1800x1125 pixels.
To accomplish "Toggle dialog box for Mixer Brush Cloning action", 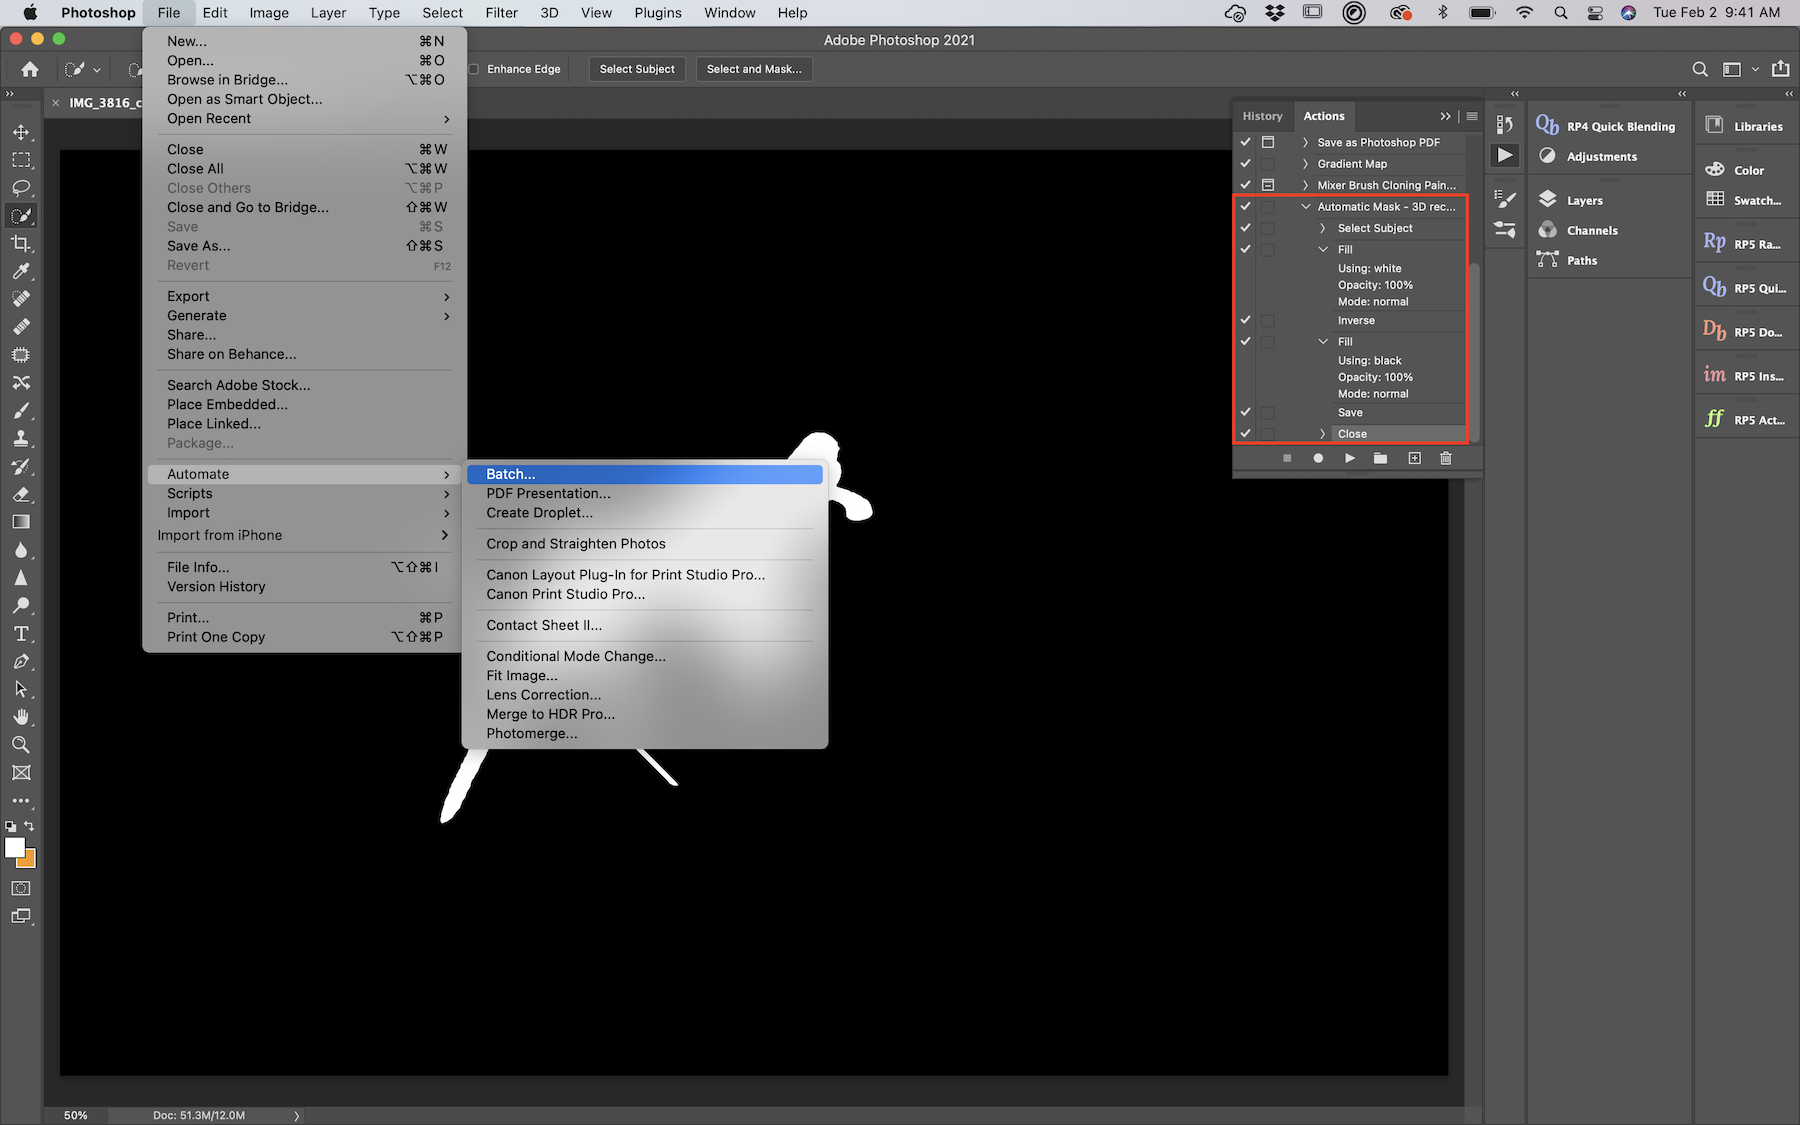I will click(x=1268, y=185).
